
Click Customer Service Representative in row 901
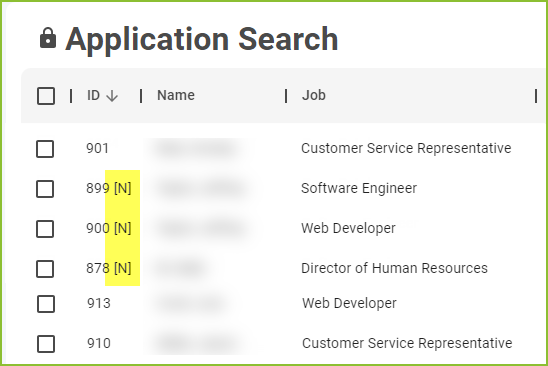[406, 148]
